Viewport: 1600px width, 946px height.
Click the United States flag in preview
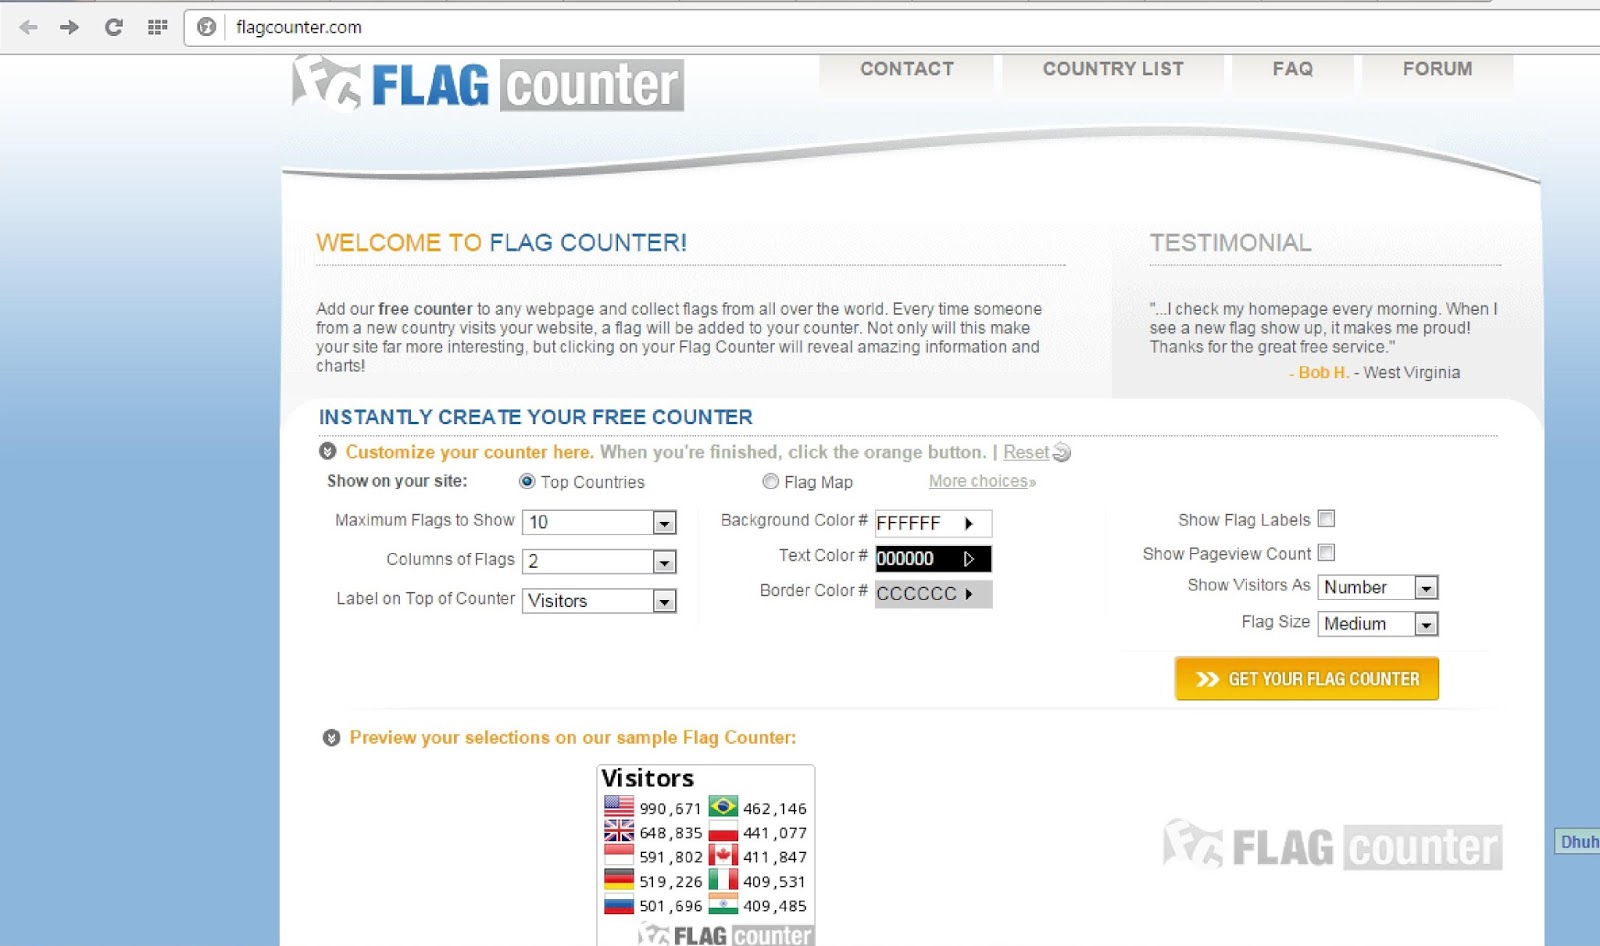click(619, 806)
